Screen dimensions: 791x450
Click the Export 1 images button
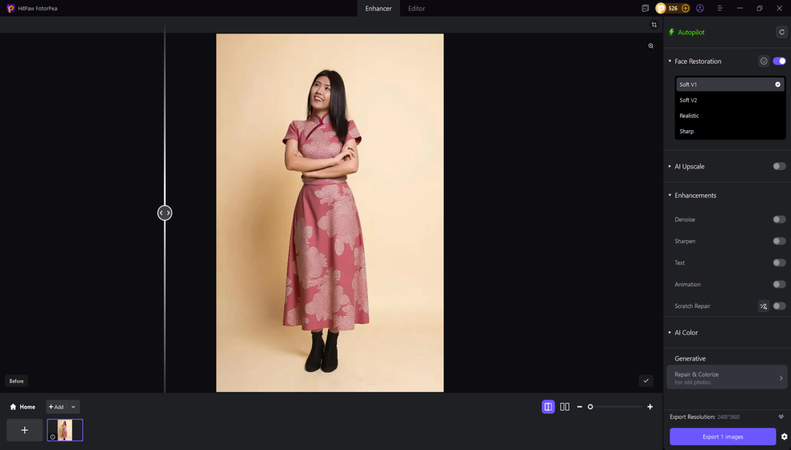[722, 437]
